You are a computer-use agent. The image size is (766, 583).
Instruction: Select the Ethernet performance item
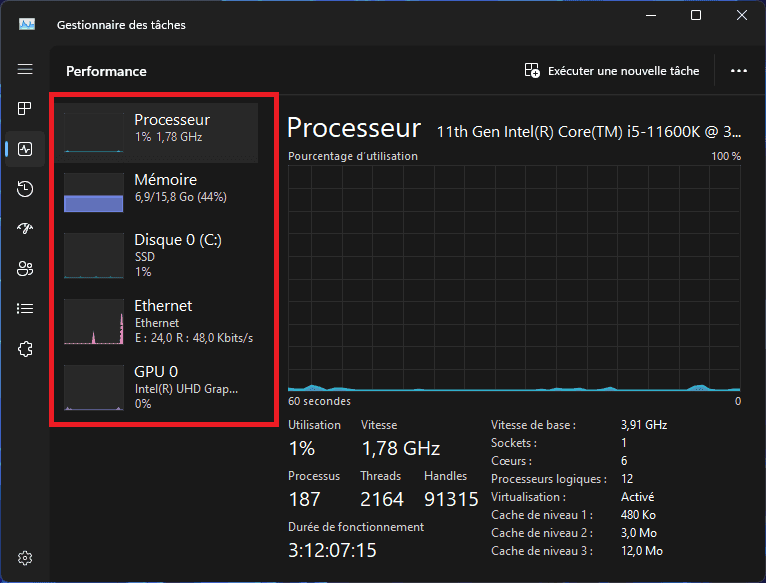click(x=156, y=322)
